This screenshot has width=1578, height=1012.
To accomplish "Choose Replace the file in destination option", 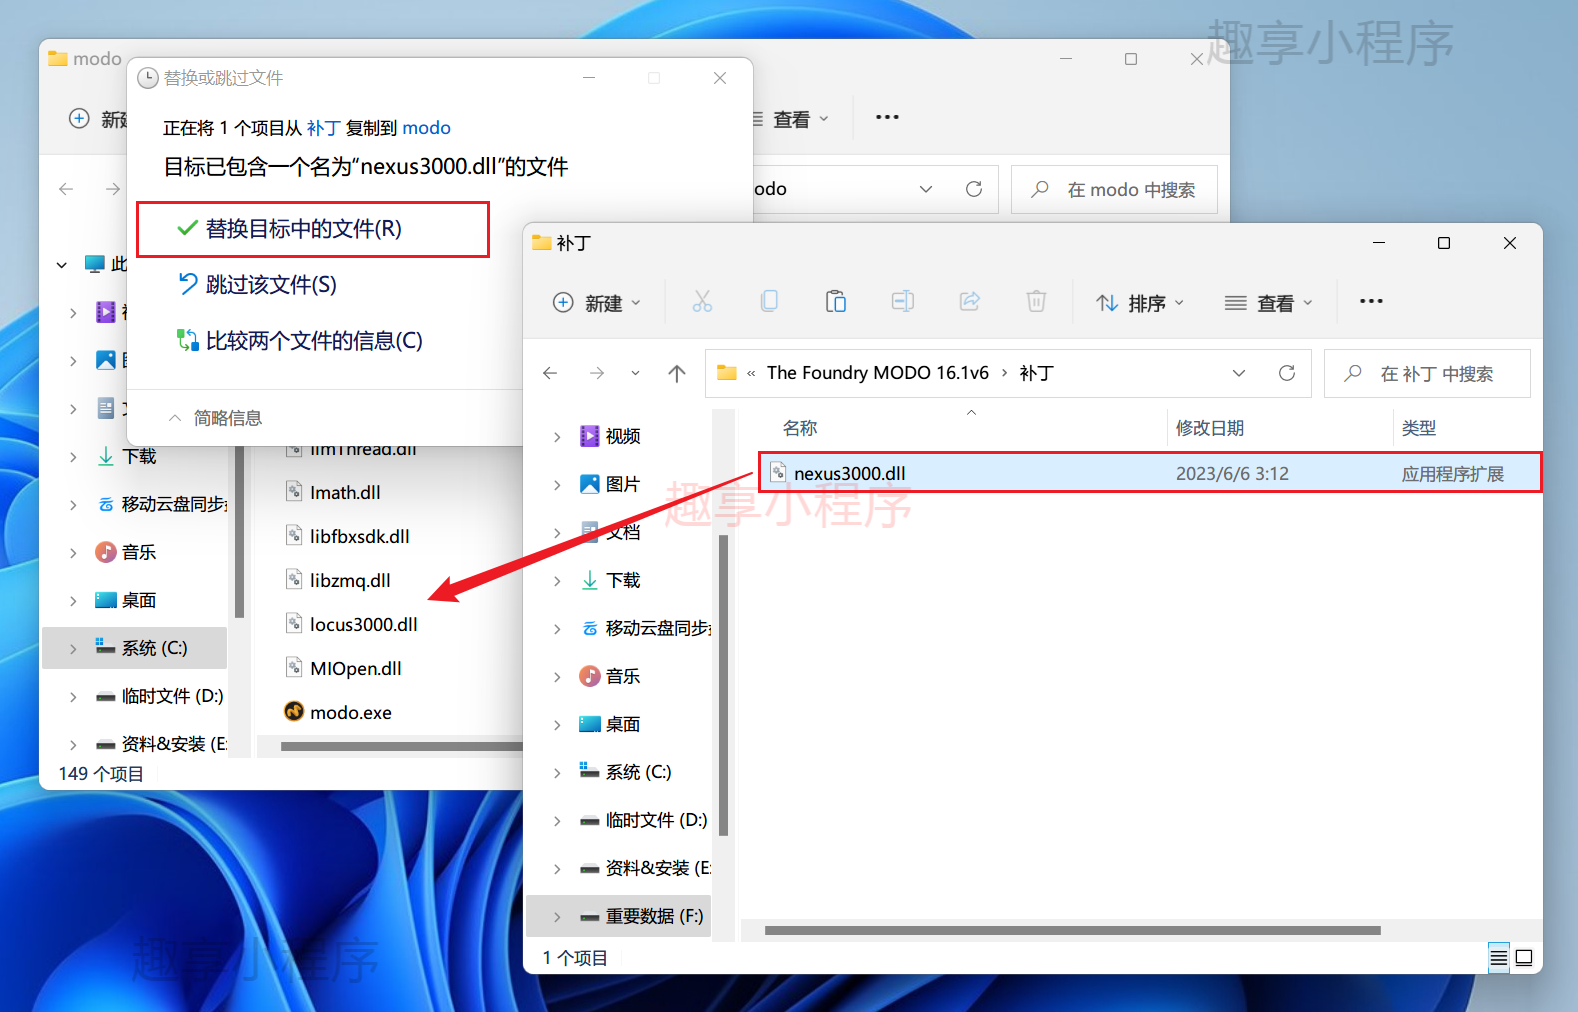I will pyautogui.click(x=312, y=229).
